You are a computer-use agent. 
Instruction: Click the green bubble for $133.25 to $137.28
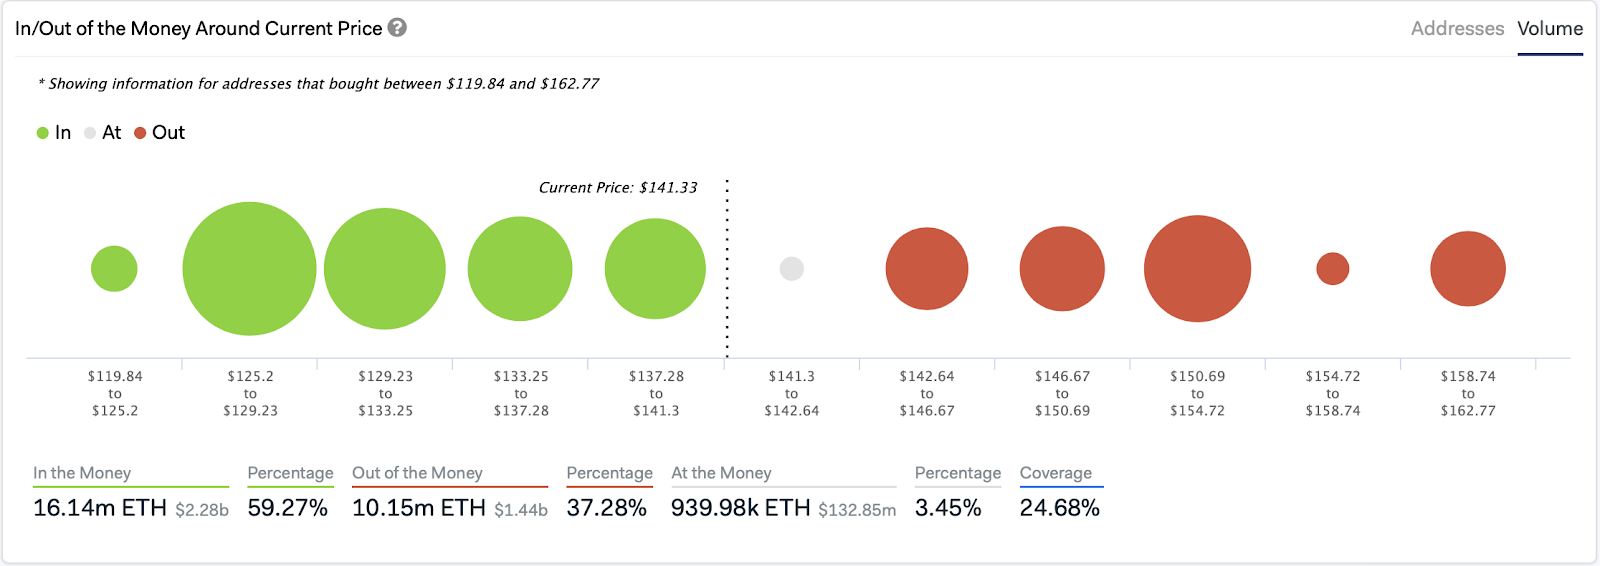click(520, 269)
